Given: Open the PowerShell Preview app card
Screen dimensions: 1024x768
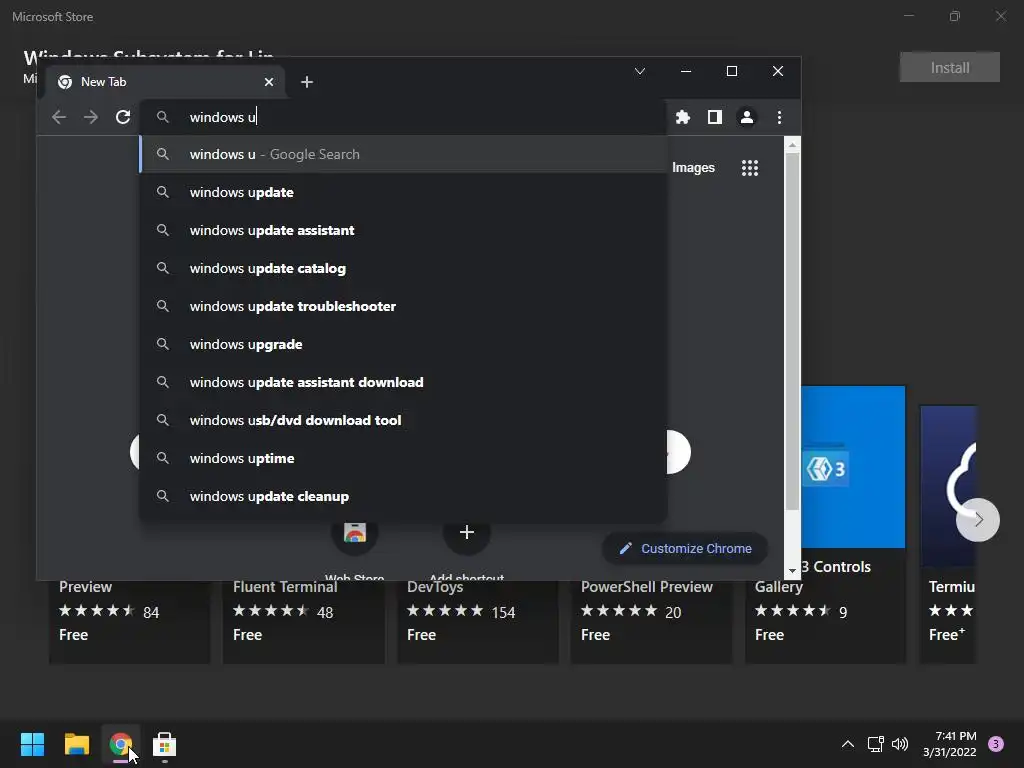Looking at the screenshot, I should [652, 620].
